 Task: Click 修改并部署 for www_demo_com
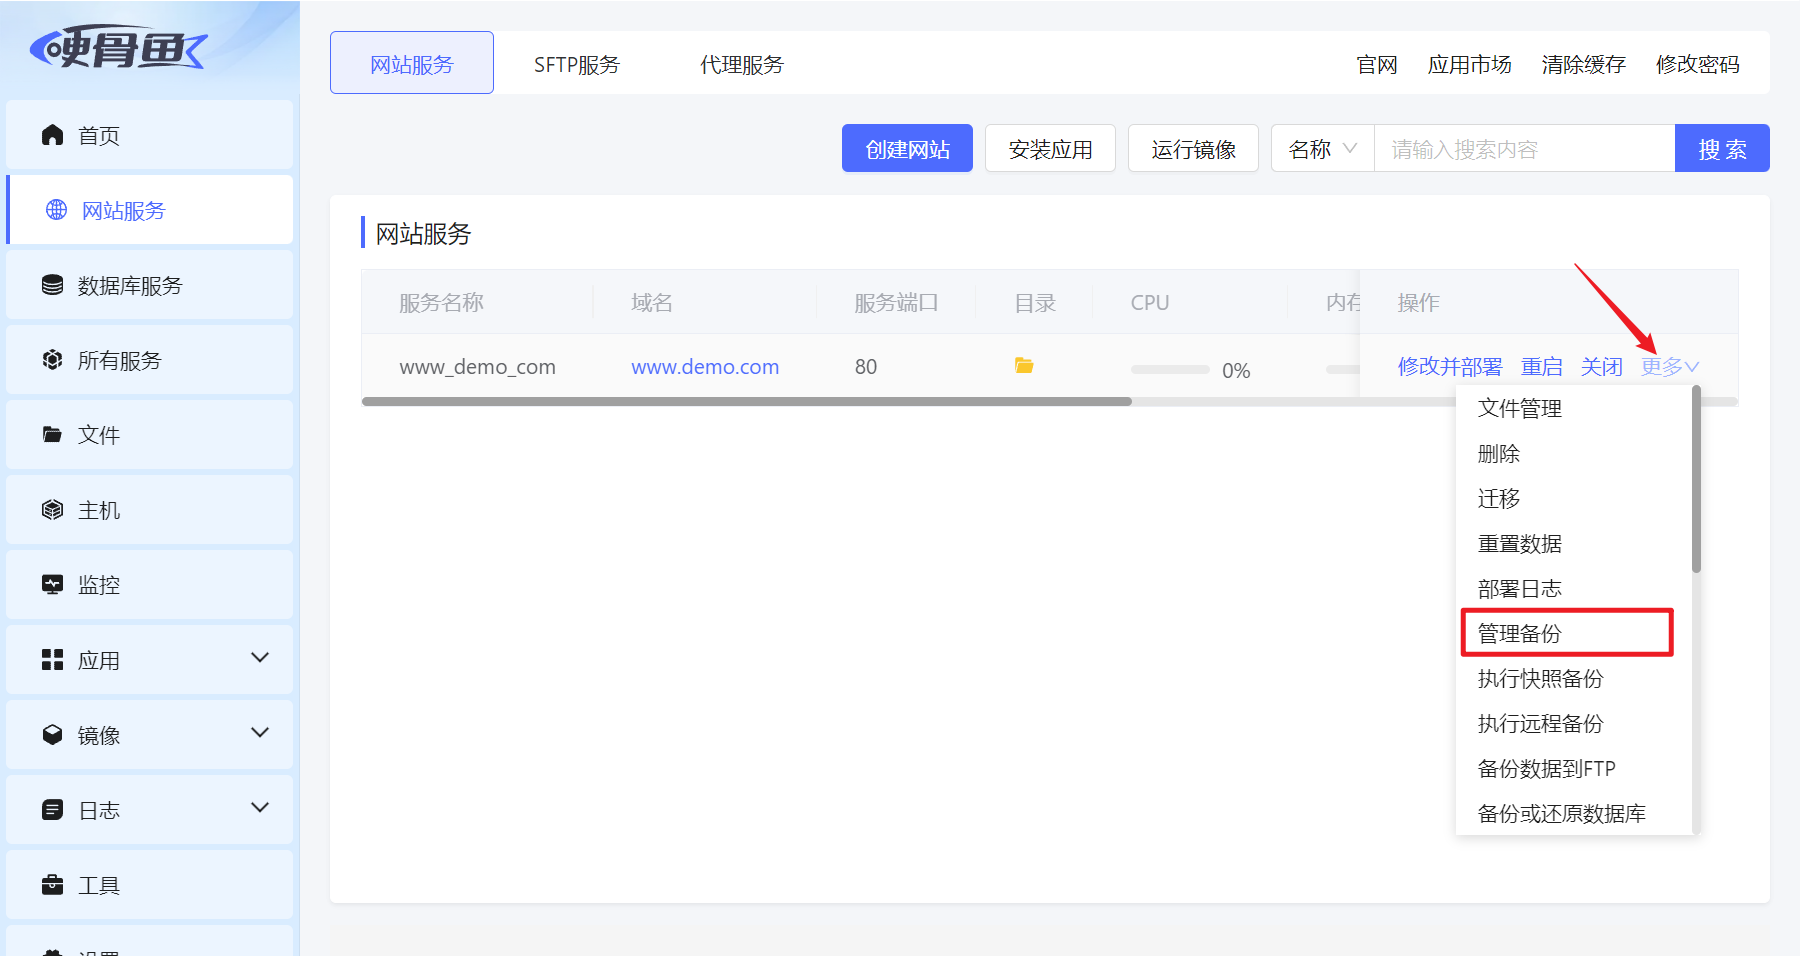pyautogui.click(x=1450, y=367)
